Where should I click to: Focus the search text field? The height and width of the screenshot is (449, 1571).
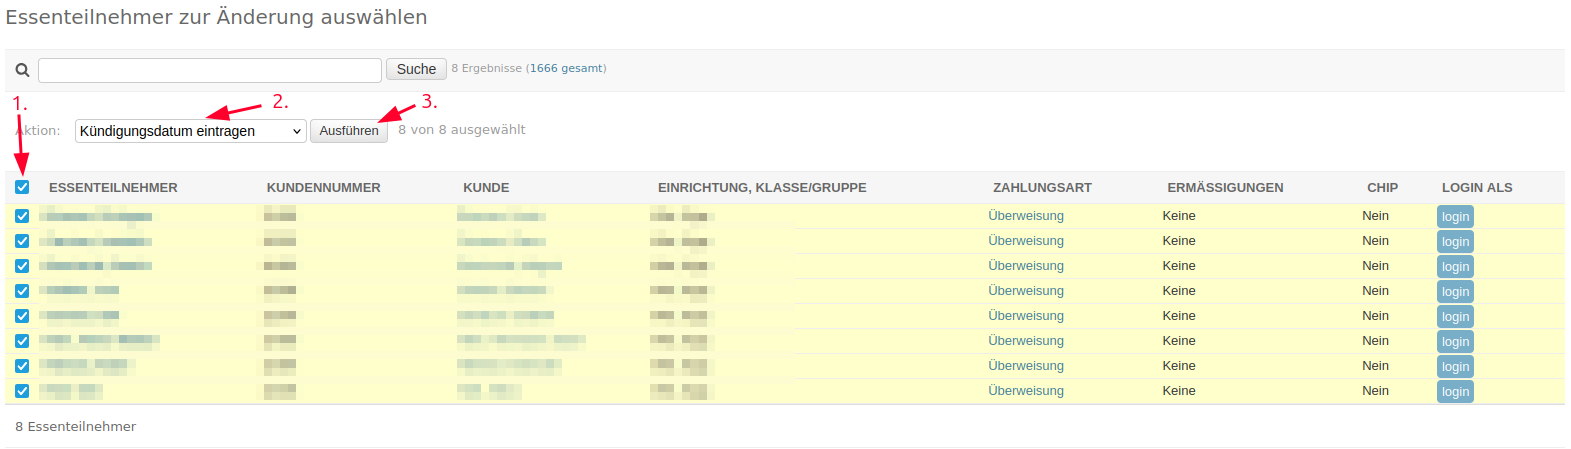210,70
